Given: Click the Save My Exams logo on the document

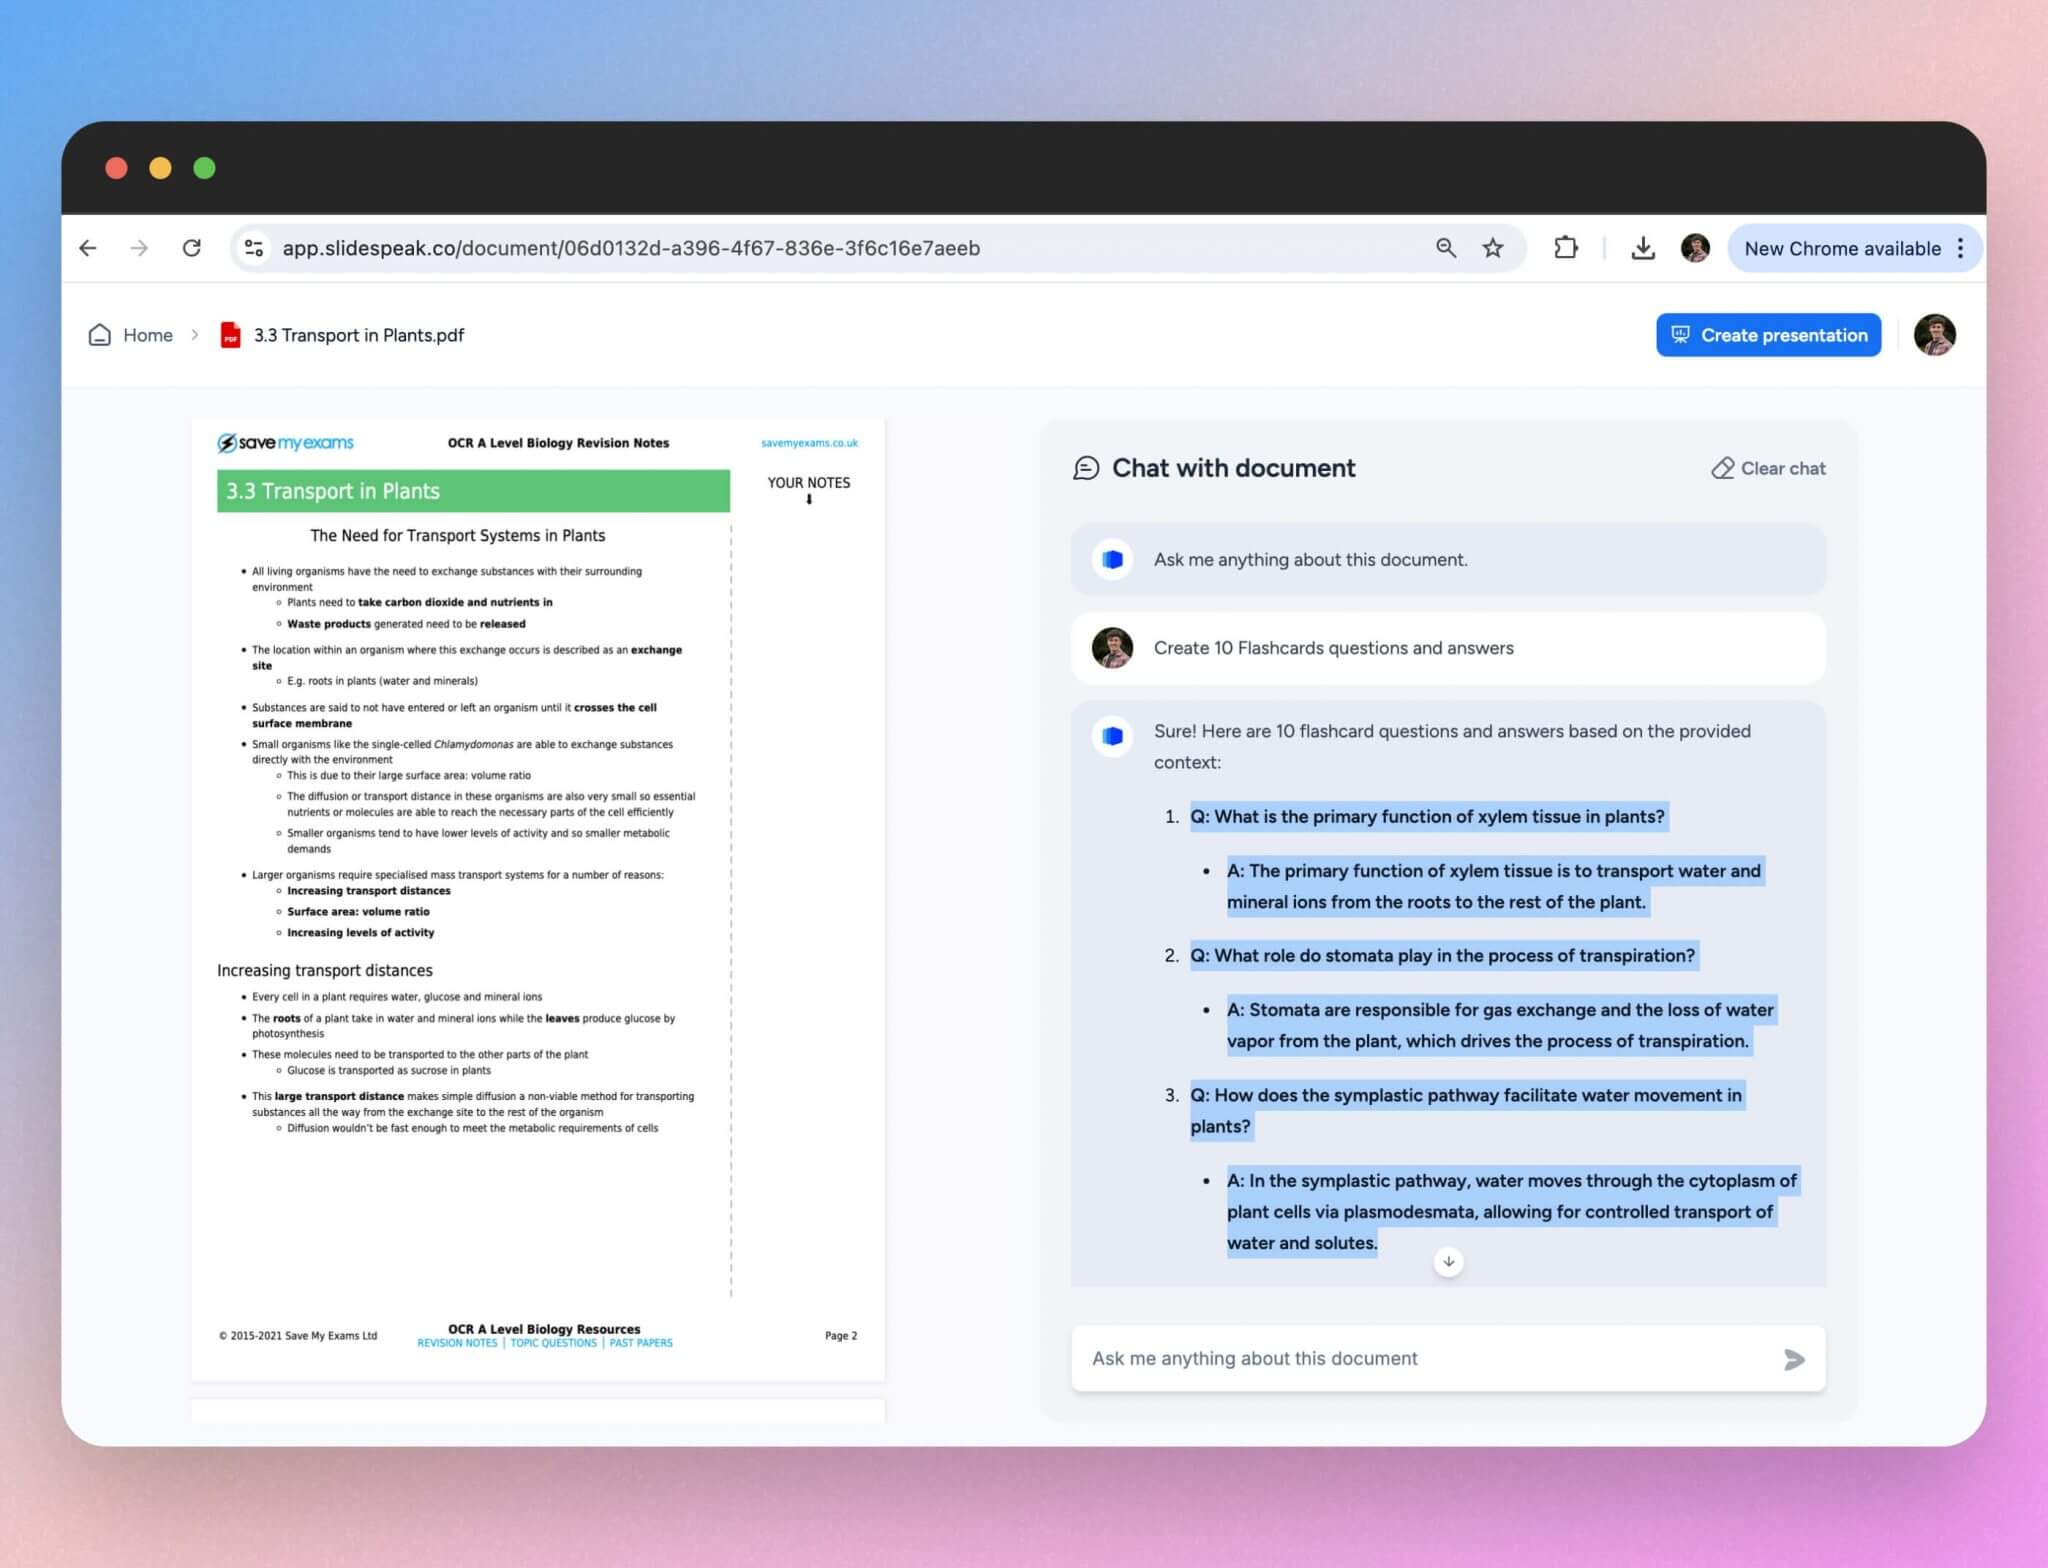Looking at the screenshot, I should tap(285, 442).
